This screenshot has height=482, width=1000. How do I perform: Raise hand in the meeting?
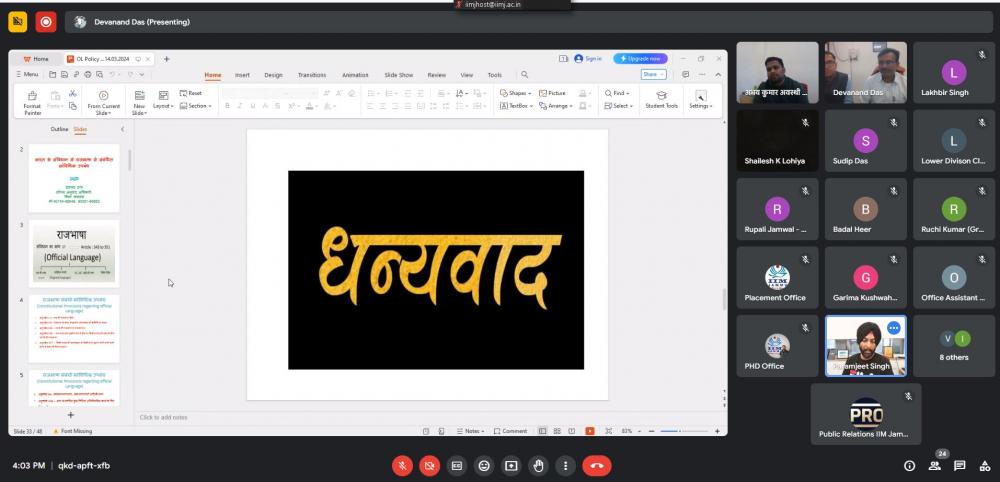pyautogui.click(x=539, y=465)
